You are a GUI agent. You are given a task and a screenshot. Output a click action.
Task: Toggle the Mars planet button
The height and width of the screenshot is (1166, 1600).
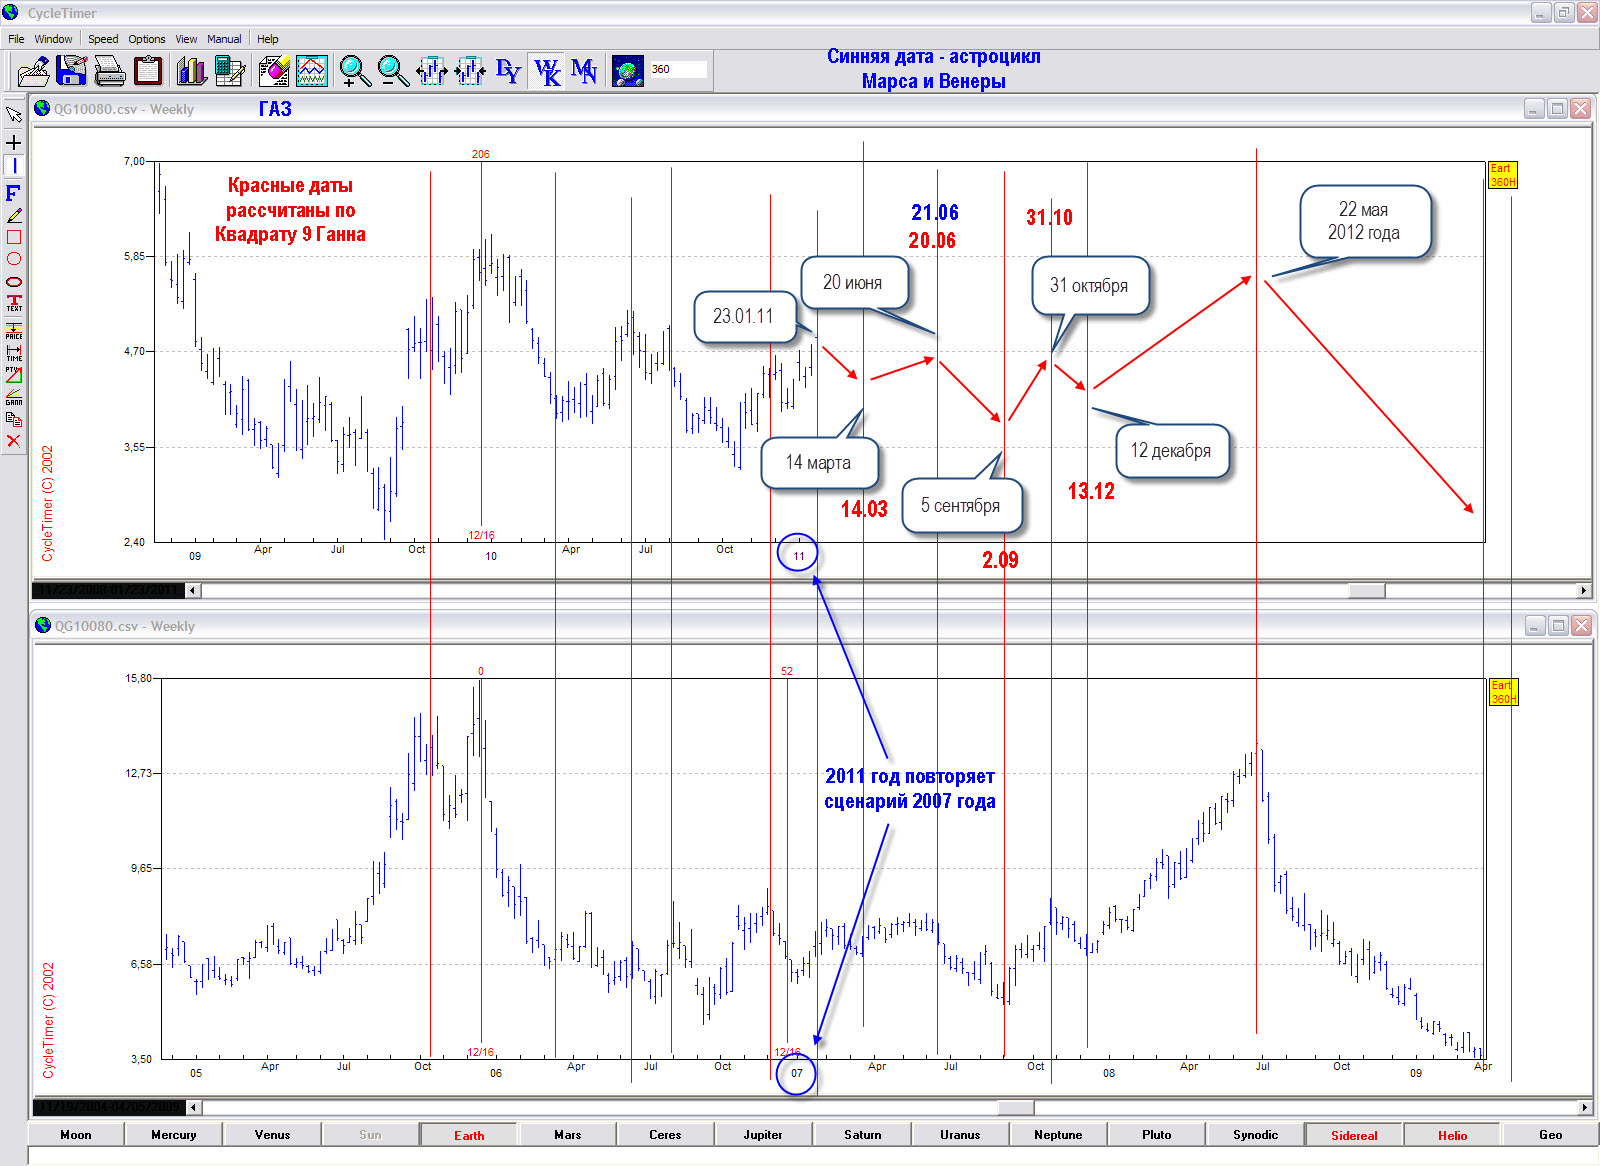(567, 1135)
